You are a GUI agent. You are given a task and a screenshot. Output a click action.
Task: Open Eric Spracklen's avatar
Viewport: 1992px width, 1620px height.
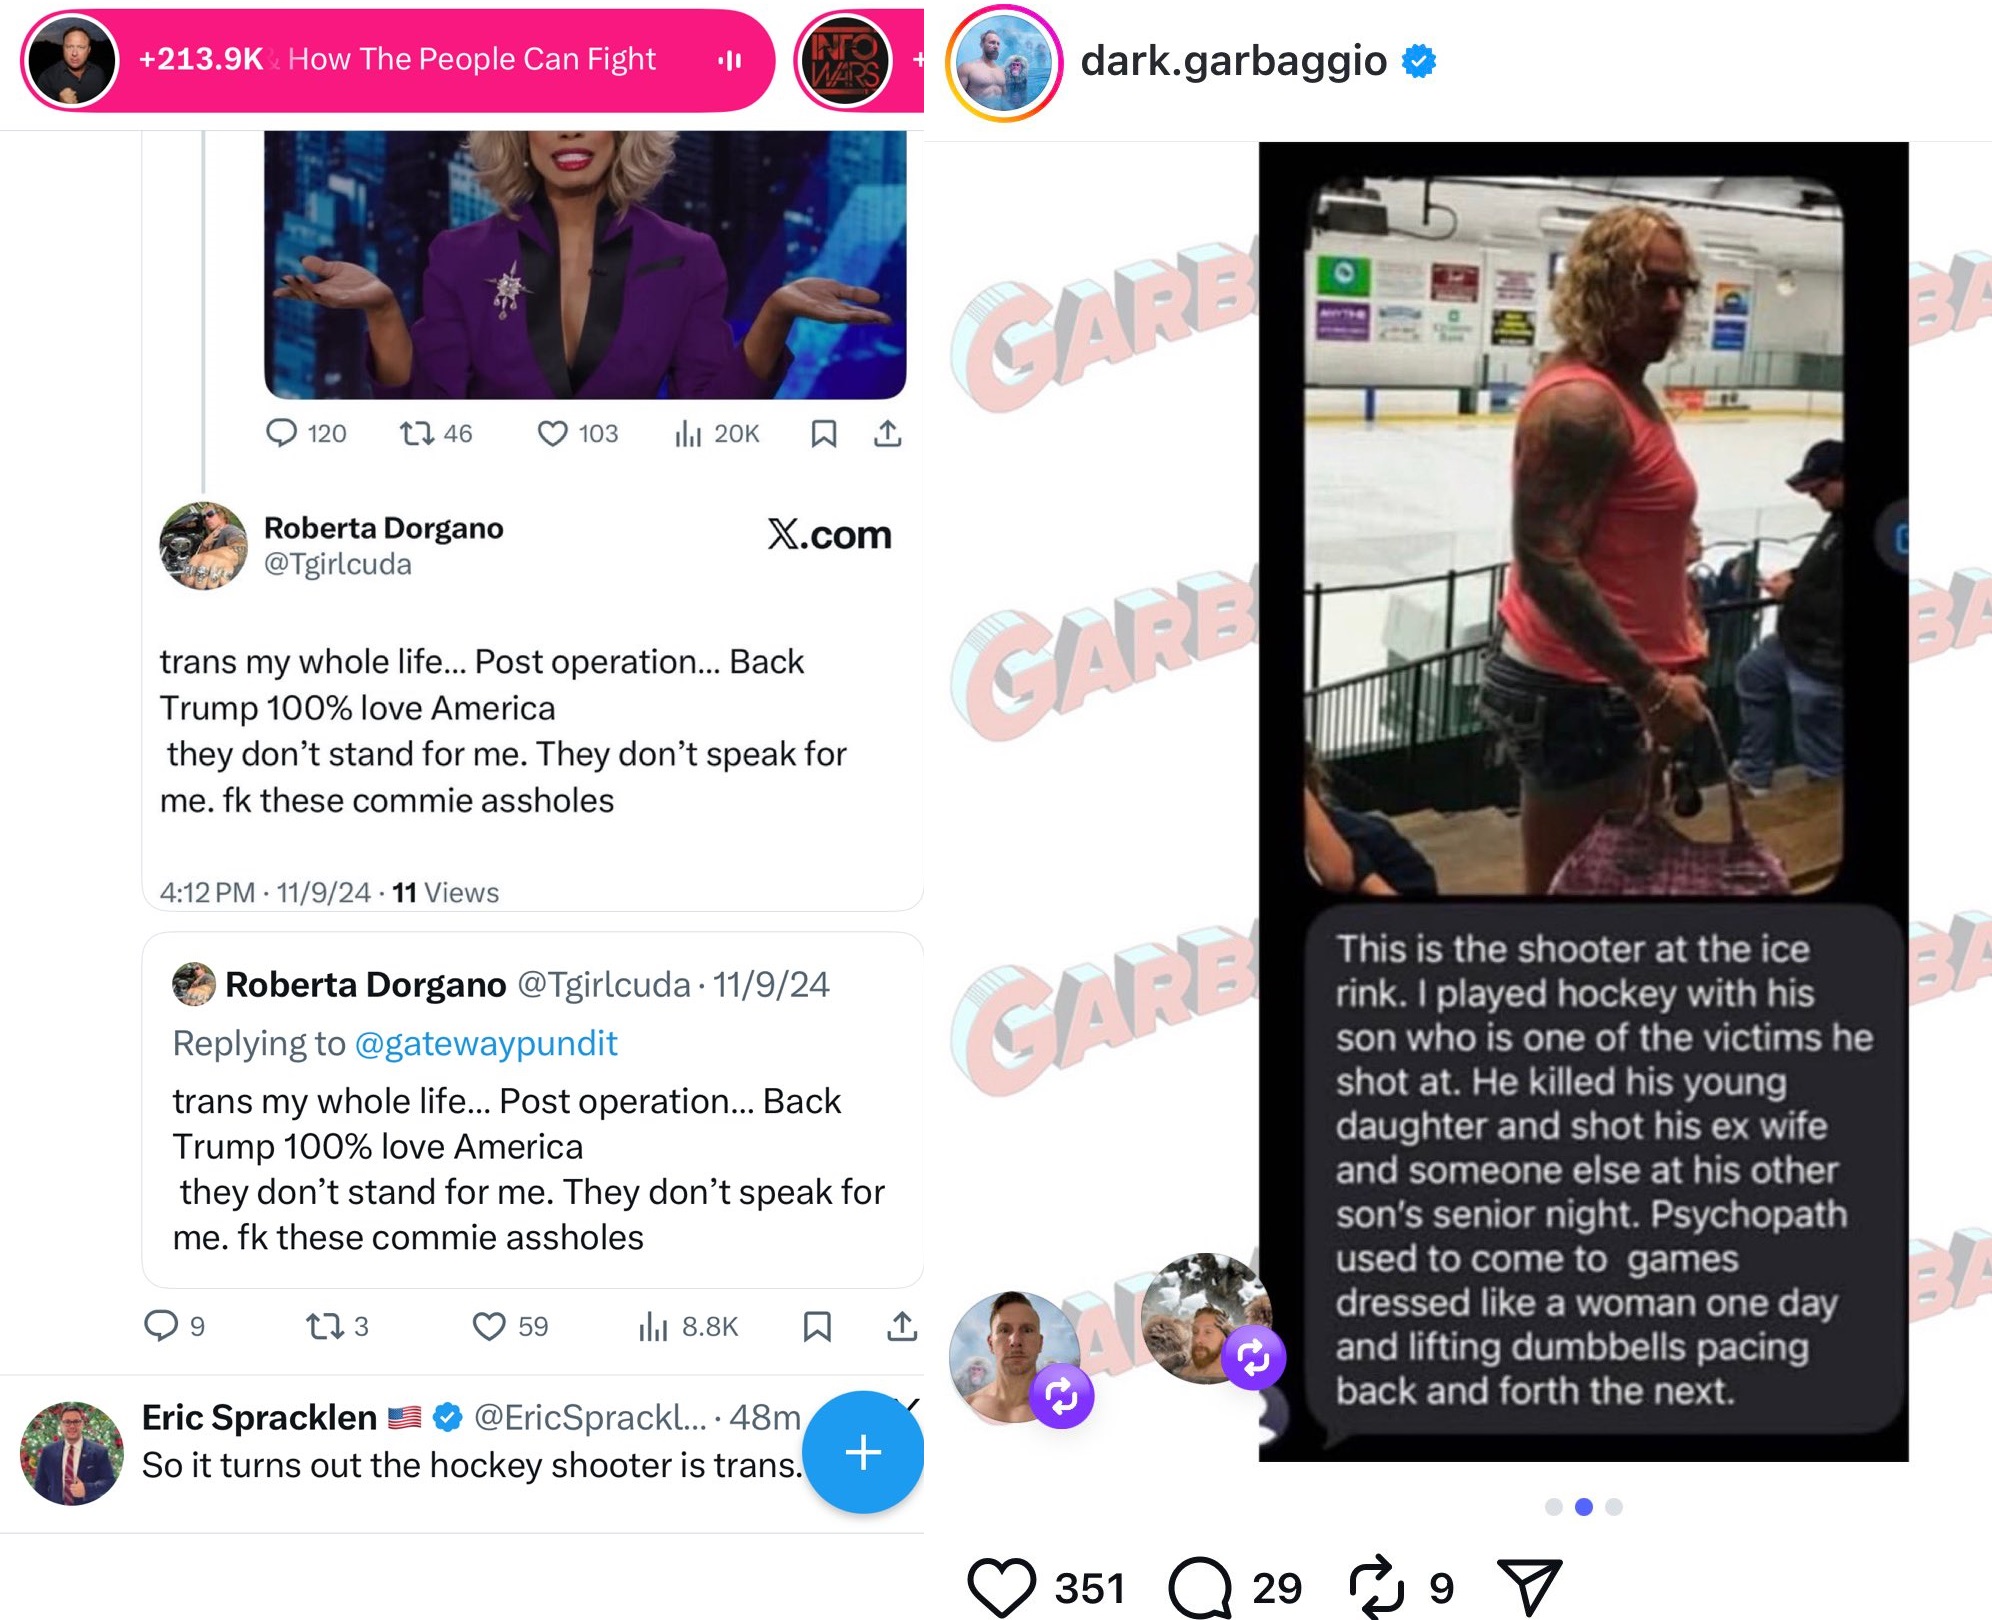click(x=72, y=1453)
